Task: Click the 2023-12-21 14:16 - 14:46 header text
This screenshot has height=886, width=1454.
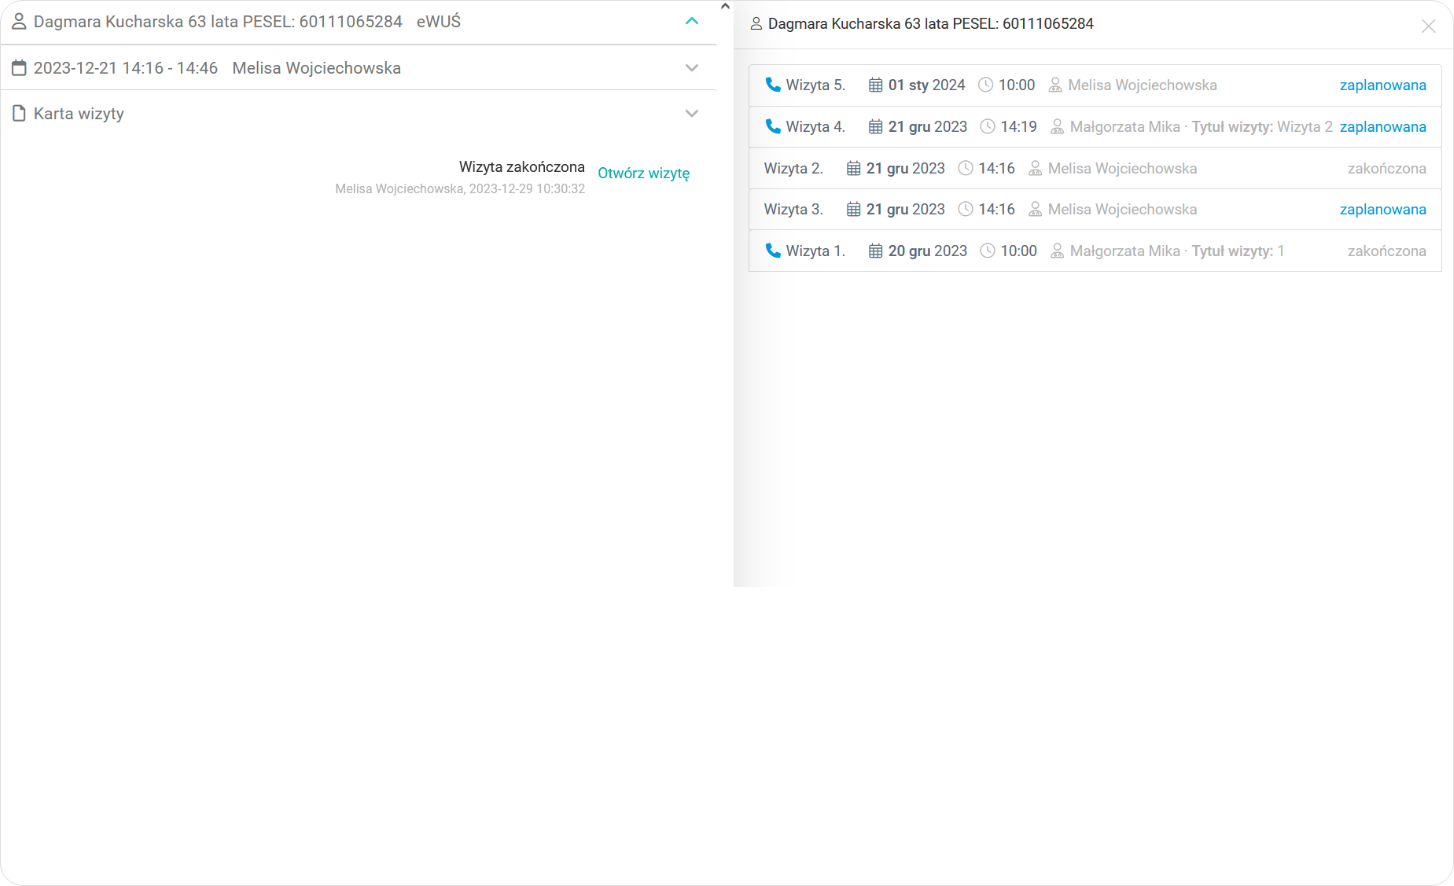Action: 125,68
